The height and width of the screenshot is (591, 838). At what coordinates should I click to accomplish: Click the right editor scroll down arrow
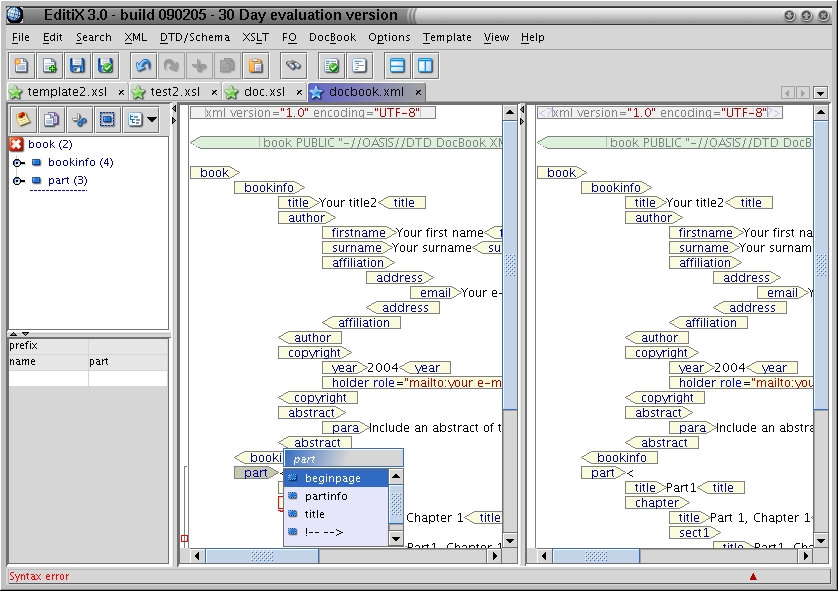[821, 540]
